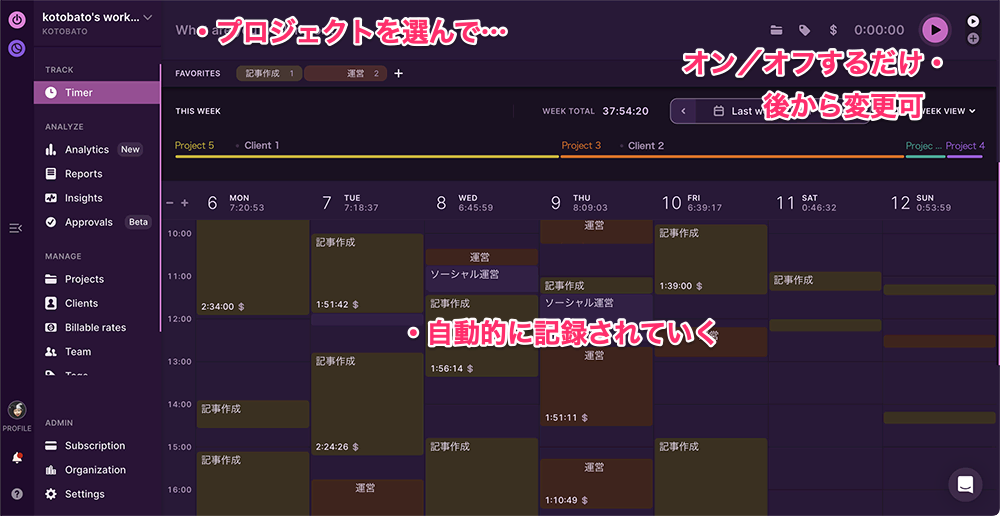The image size is (1000, 516).
Task: Go to previous week arrow
Action: coord(684,111)
